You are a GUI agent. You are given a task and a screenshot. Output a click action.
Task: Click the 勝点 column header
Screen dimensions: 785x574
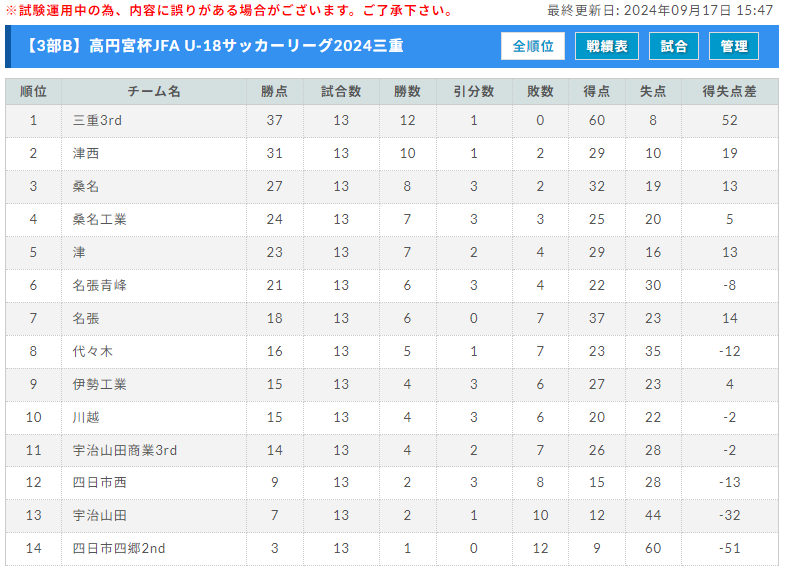point(274,91)
